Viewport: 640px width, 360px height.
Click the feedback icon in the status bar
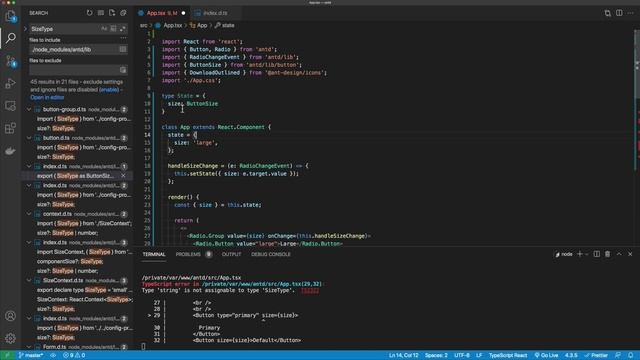pos(618,355)
